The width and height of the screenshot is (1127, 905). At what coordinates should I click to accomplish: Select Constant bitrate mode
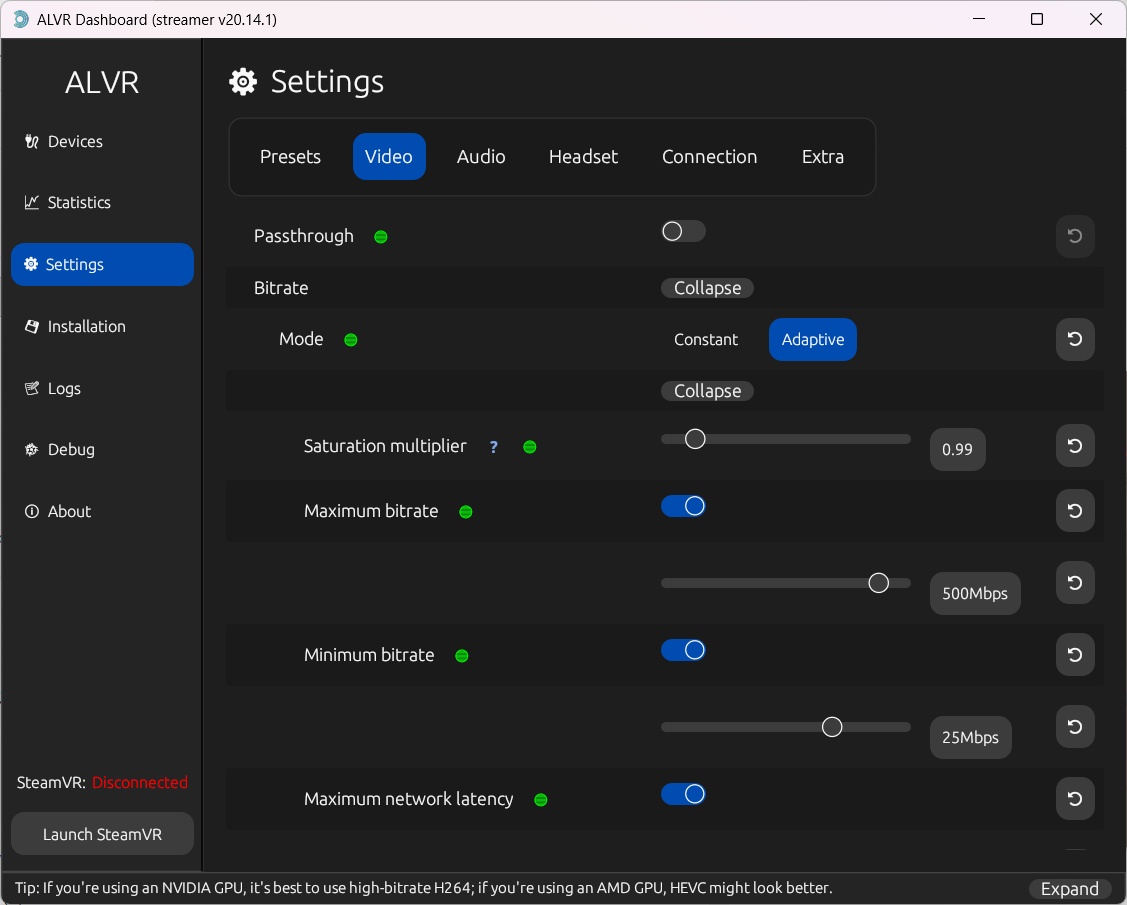point(705,340)
